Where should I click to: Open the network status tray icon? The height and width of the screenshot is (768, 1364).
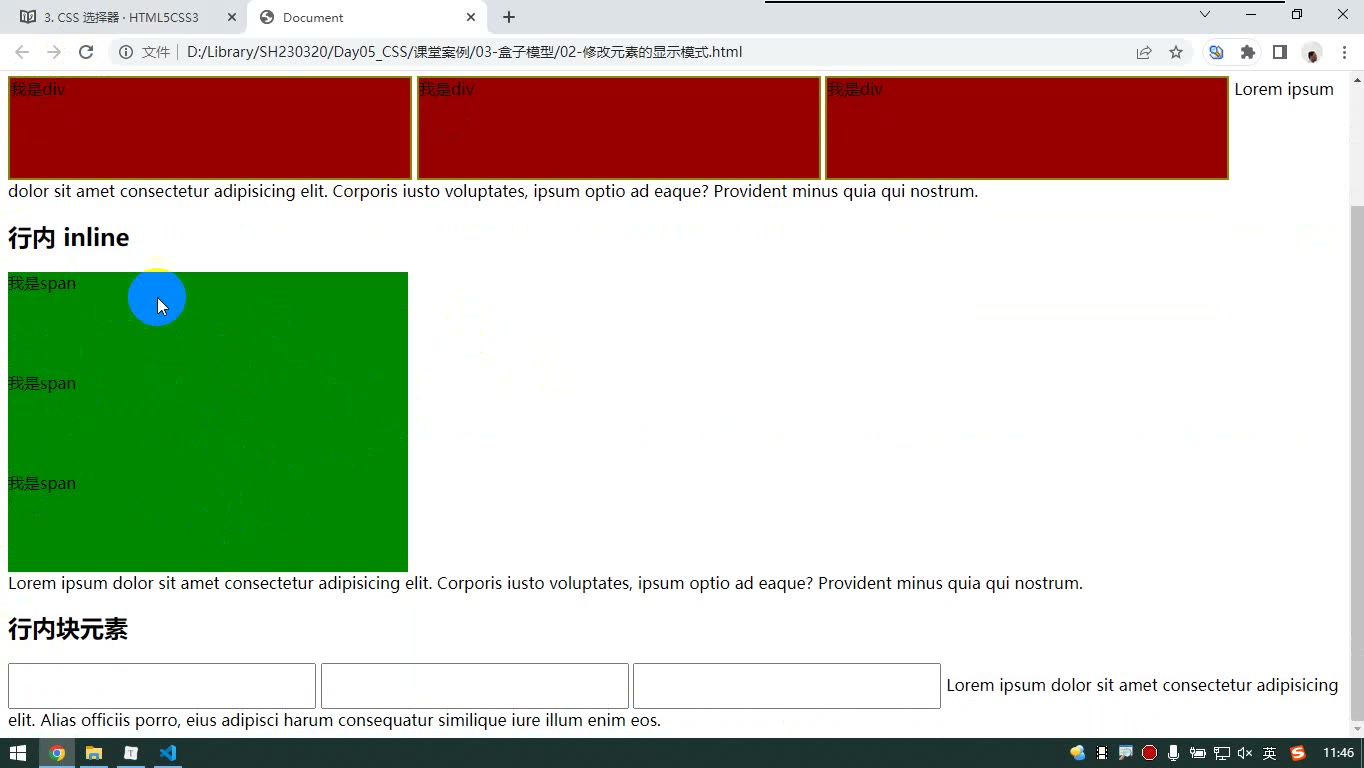tap(1221, 753)
